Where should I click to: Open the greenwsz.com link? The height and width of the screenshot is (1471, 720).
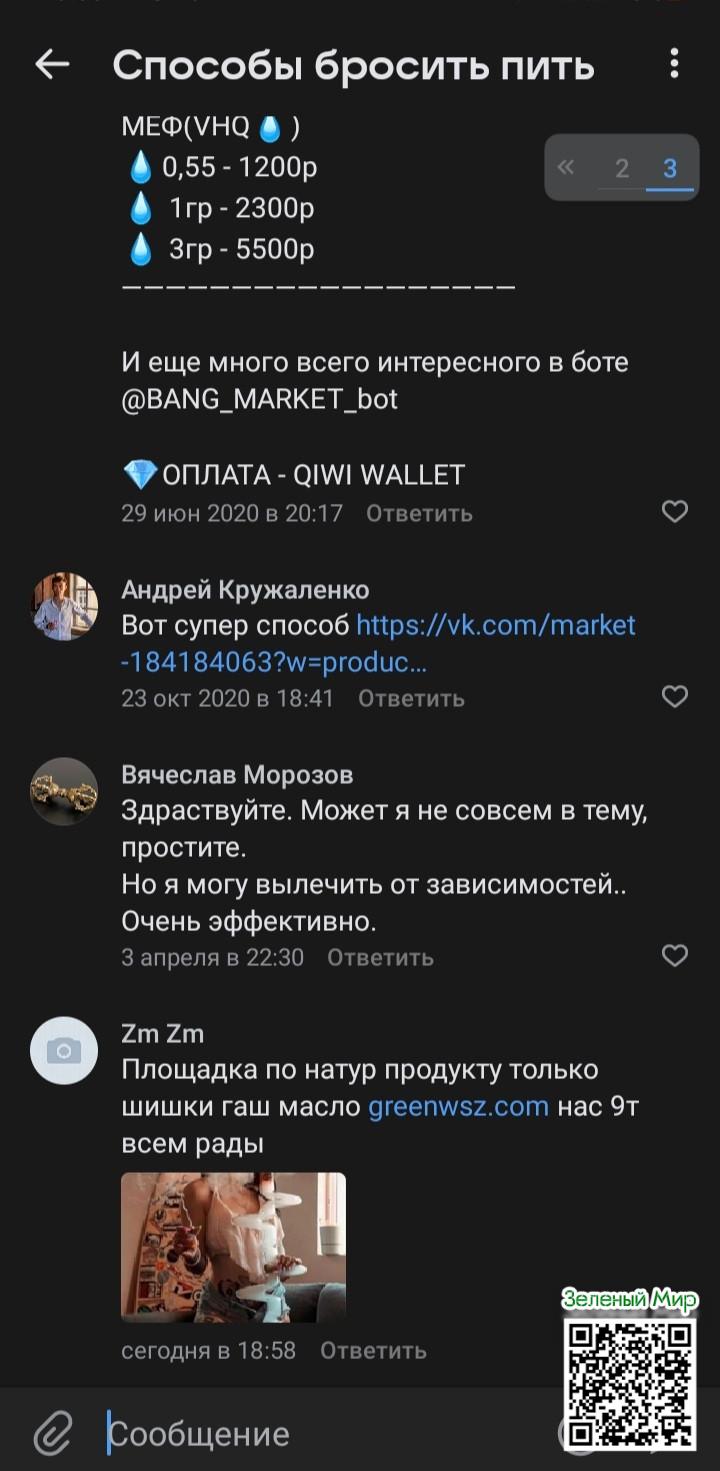[x=458, y=1106]
